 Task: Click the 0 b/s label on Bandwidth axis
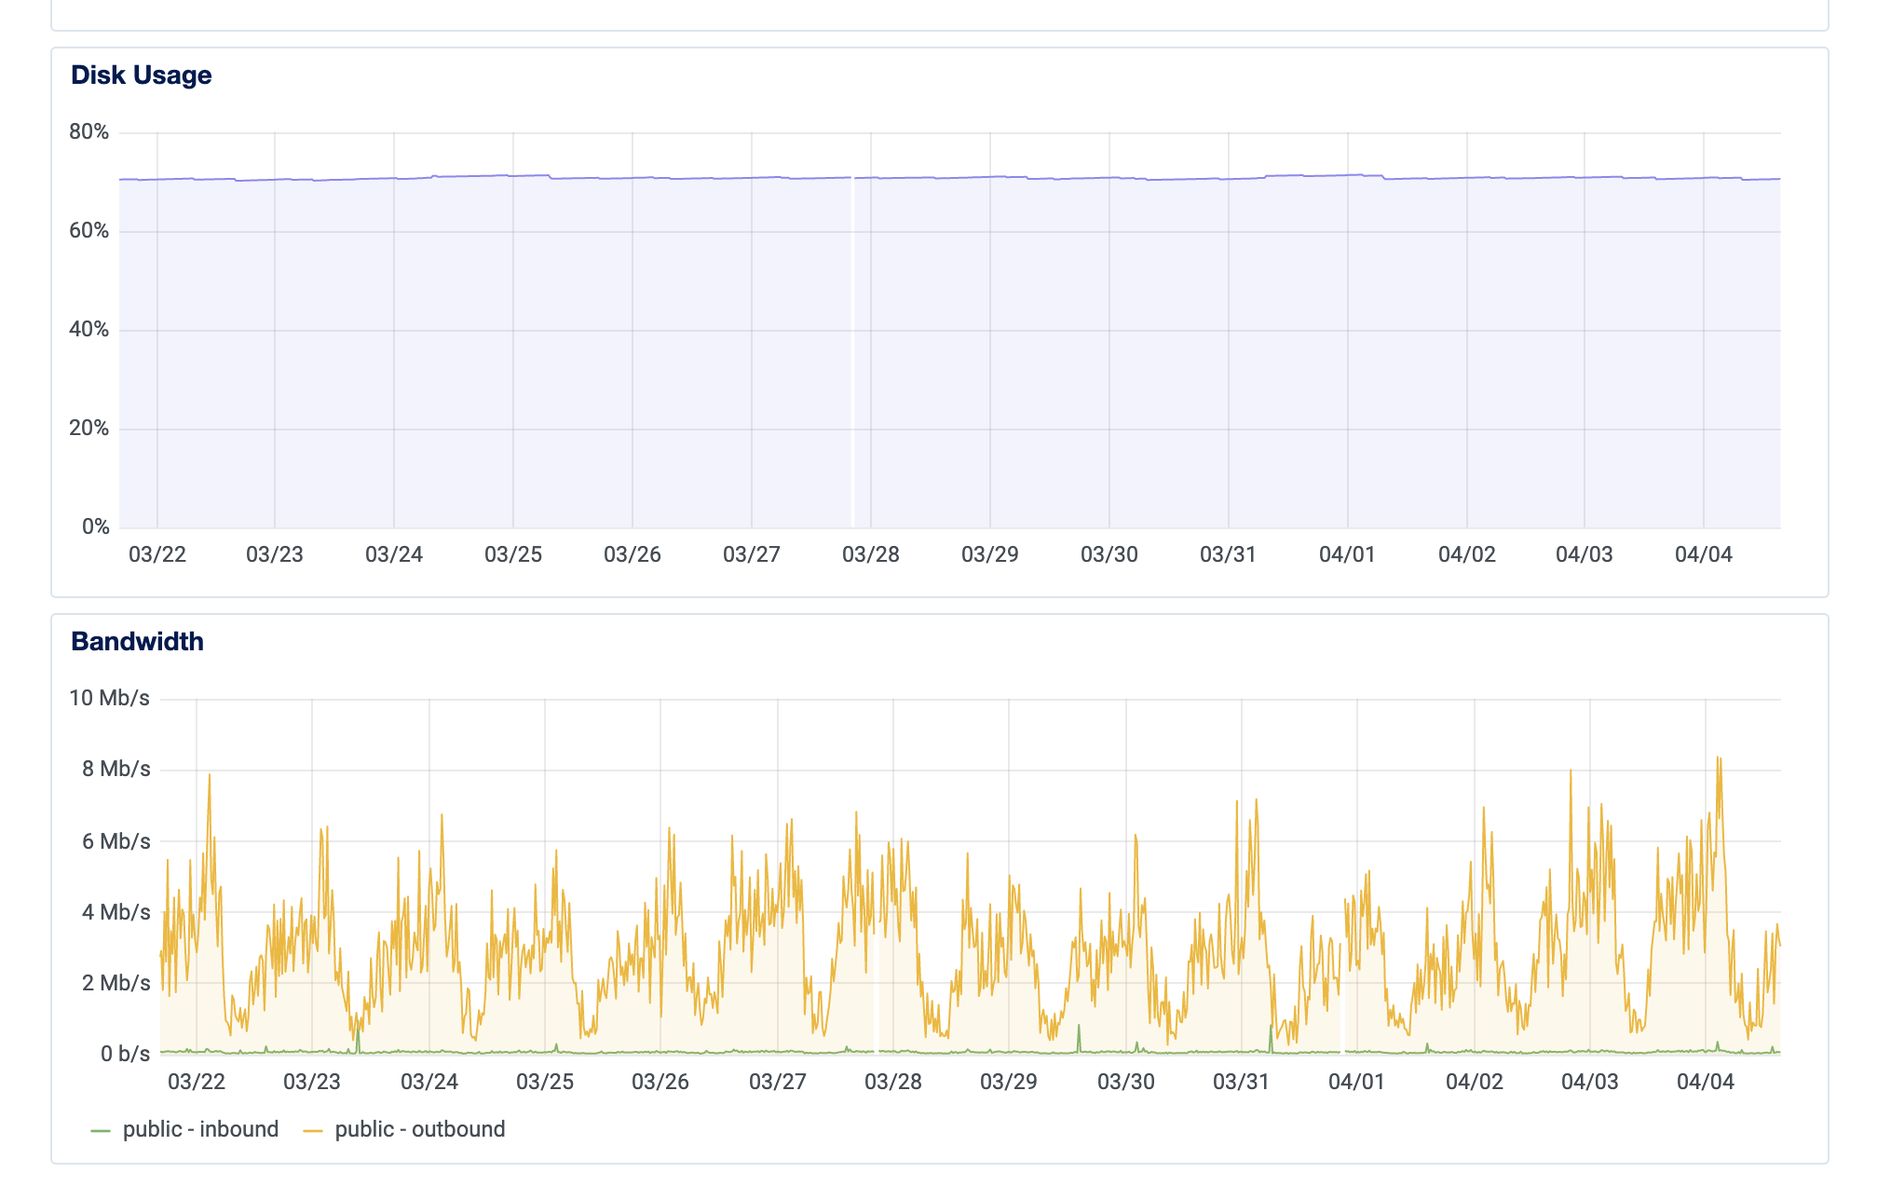coord(125,1054)
